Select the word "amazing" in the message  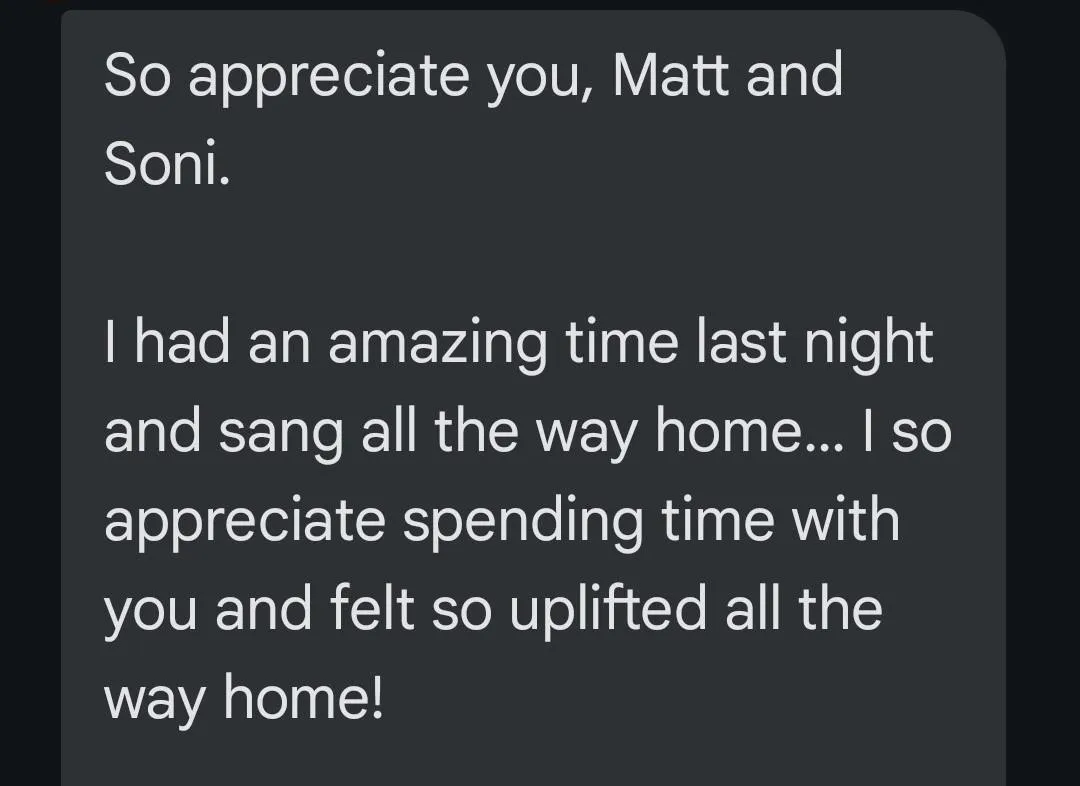click(x=437, y=343)
